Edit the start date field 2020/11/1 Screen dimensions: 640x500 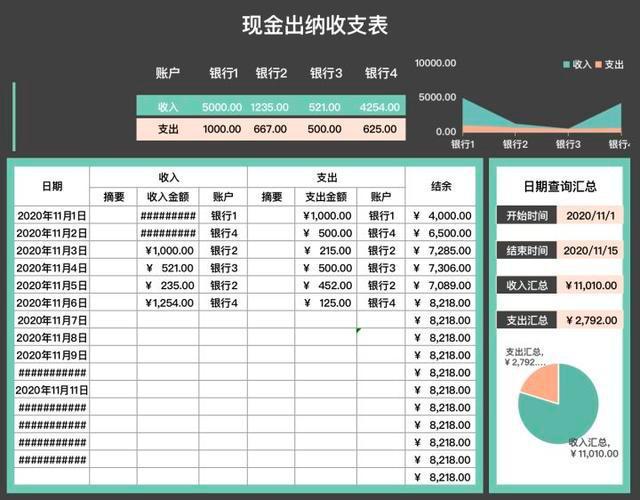pos(590,215)
